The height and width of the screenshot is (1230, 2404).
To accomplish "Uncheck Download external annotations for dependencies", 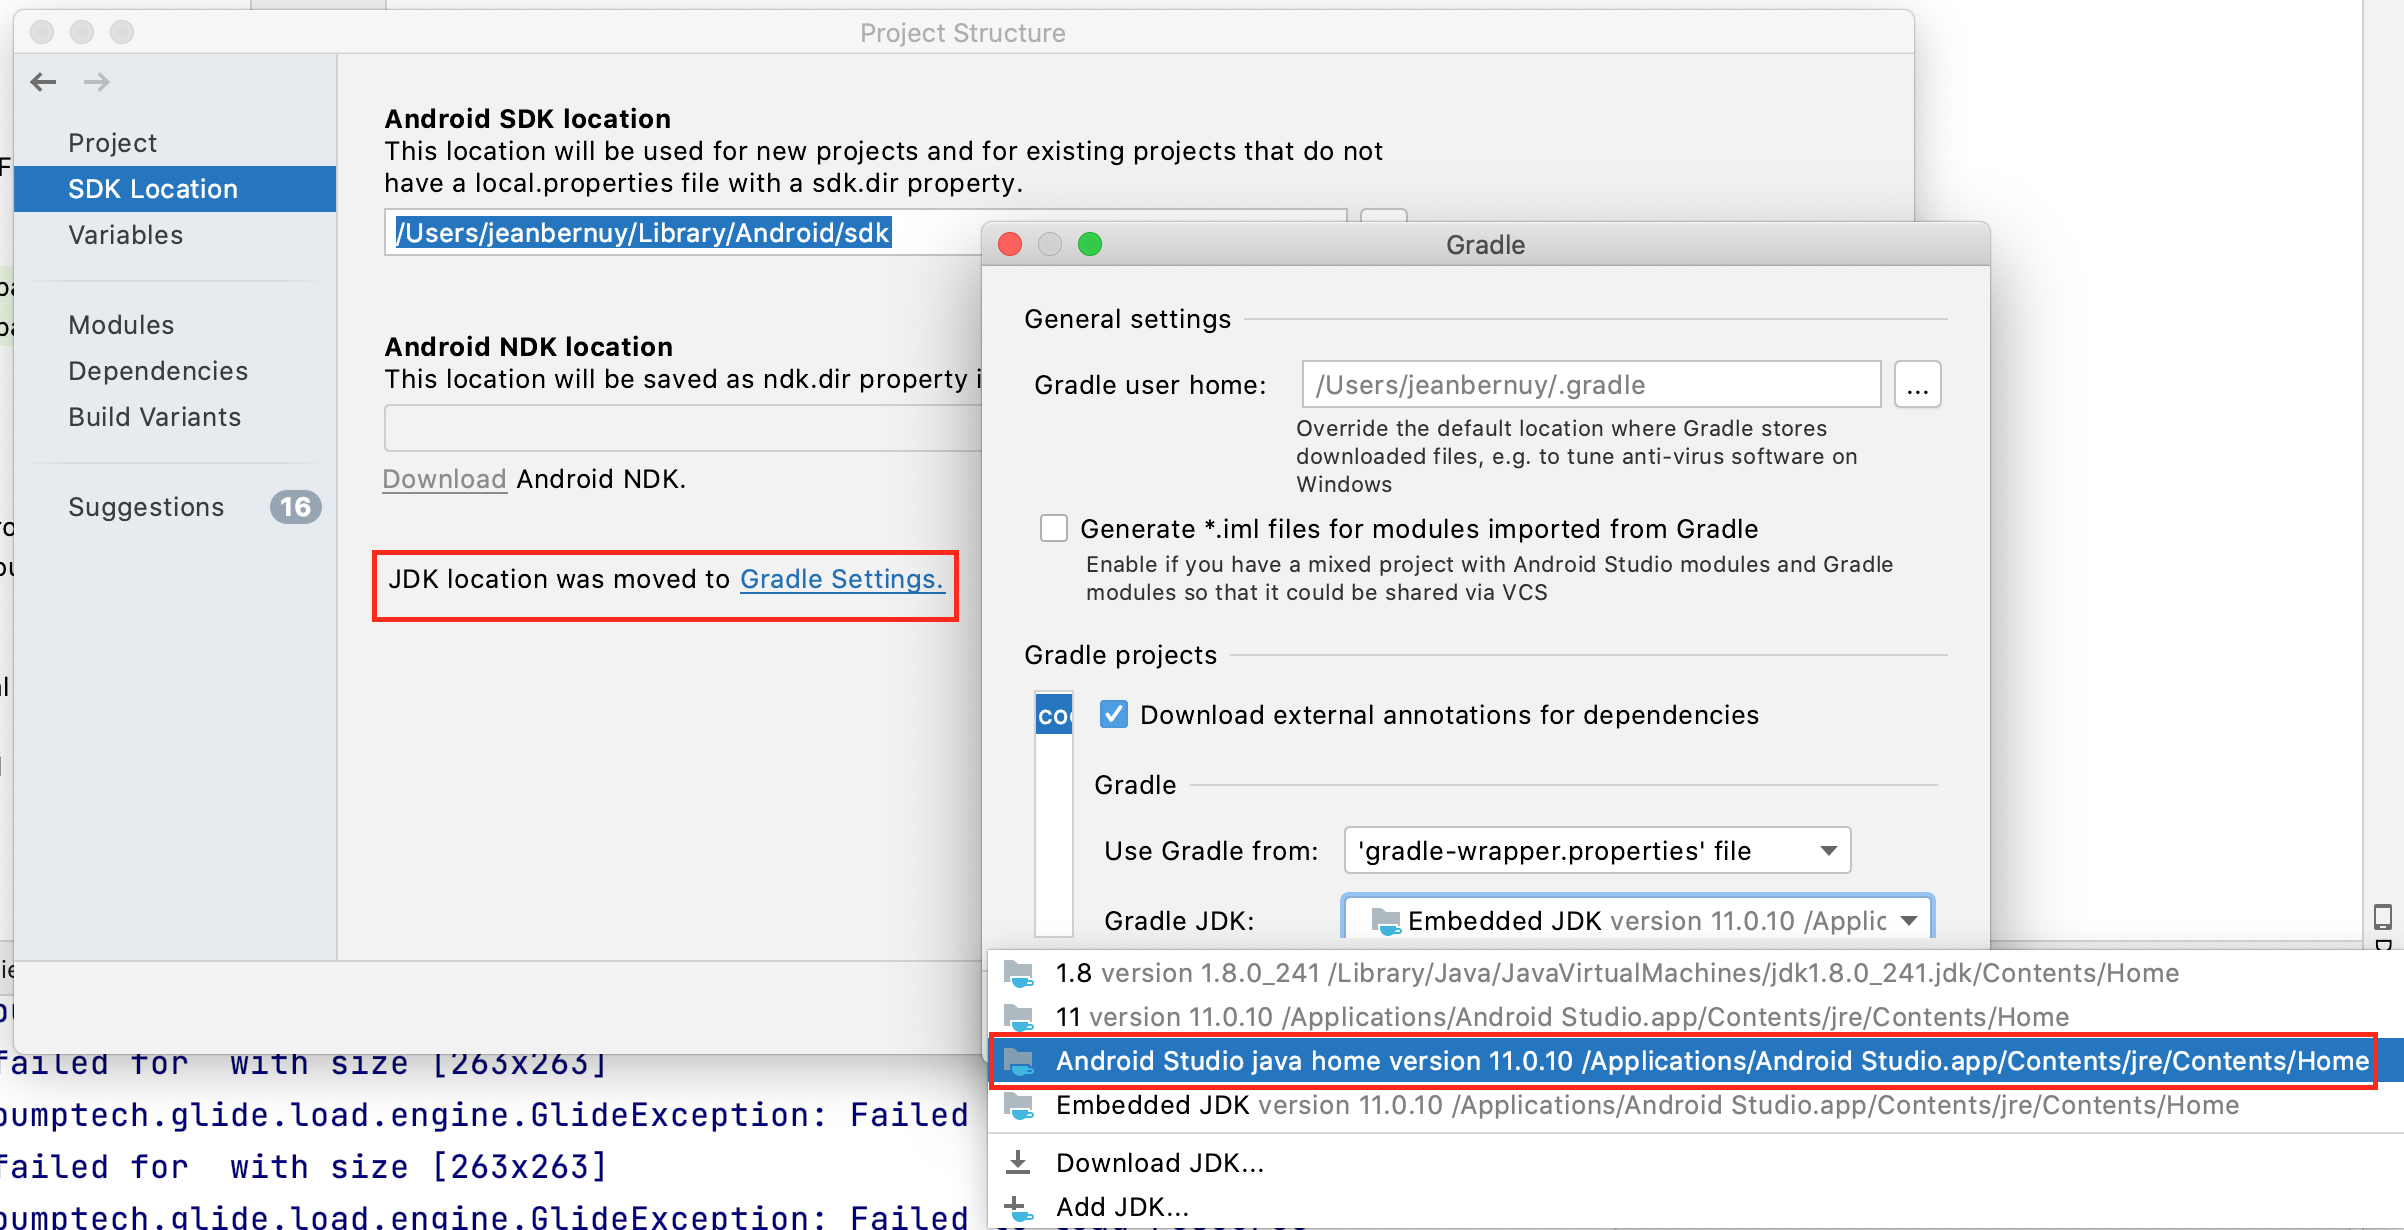I will [1113, 714].
